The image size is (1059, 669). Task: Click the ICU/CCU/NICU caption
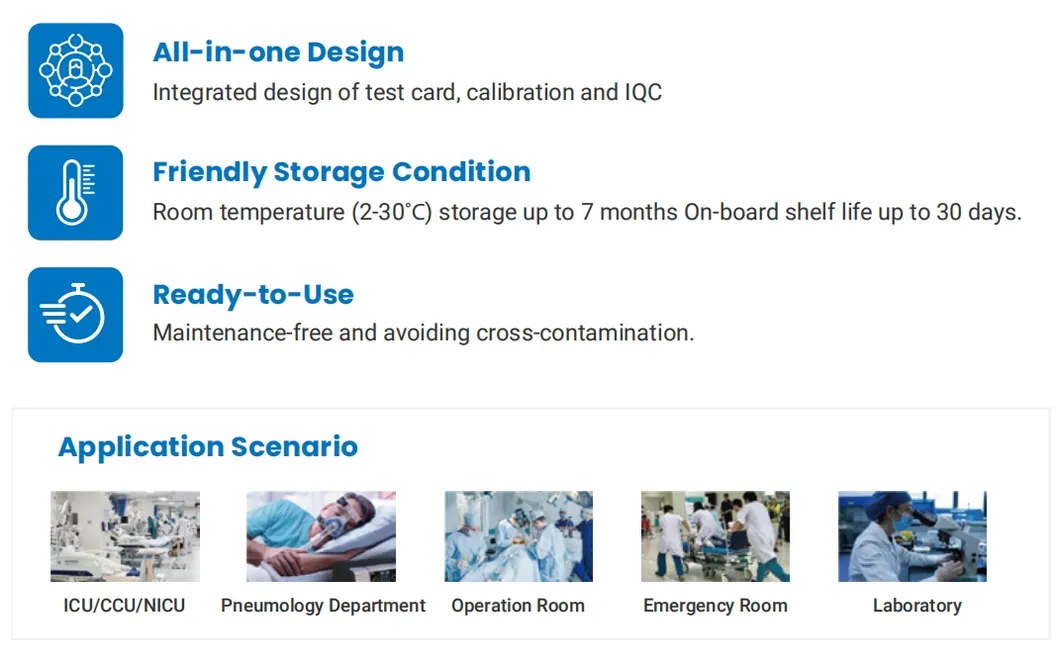[124, 605]
